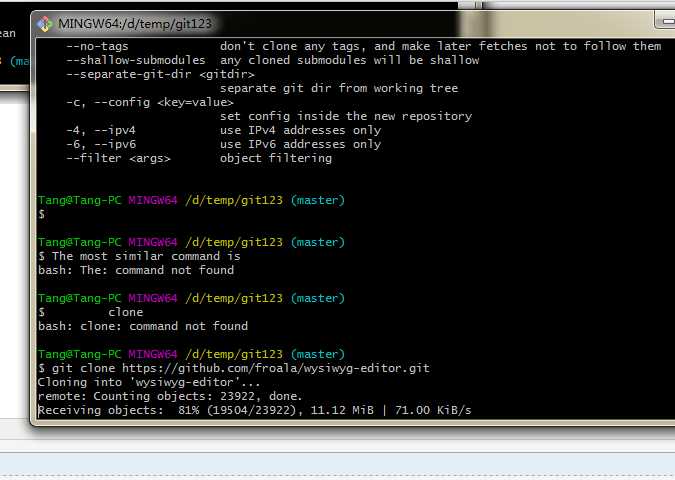The image size is (675, 480).
Task: Click the MINGW64:/d/temp/git123 window title
Action: point(135,24)
